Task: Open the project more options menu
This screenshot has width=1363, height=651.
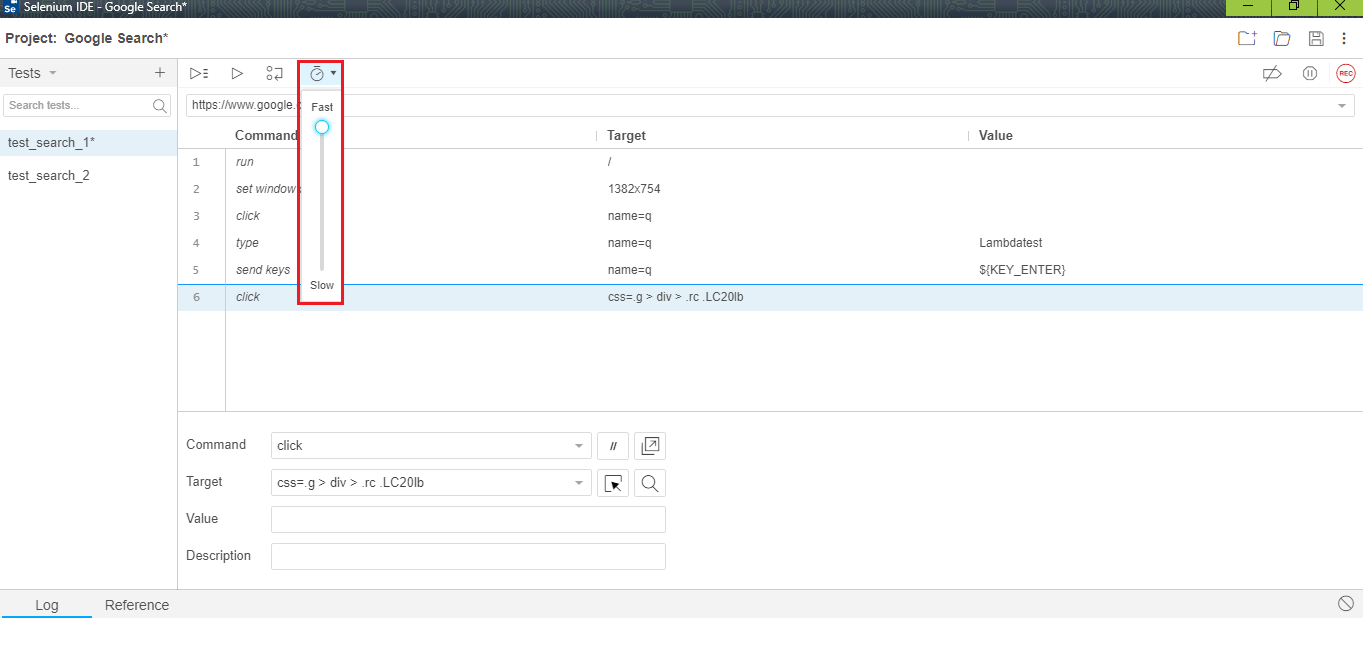Action: tap(1344, 38)
